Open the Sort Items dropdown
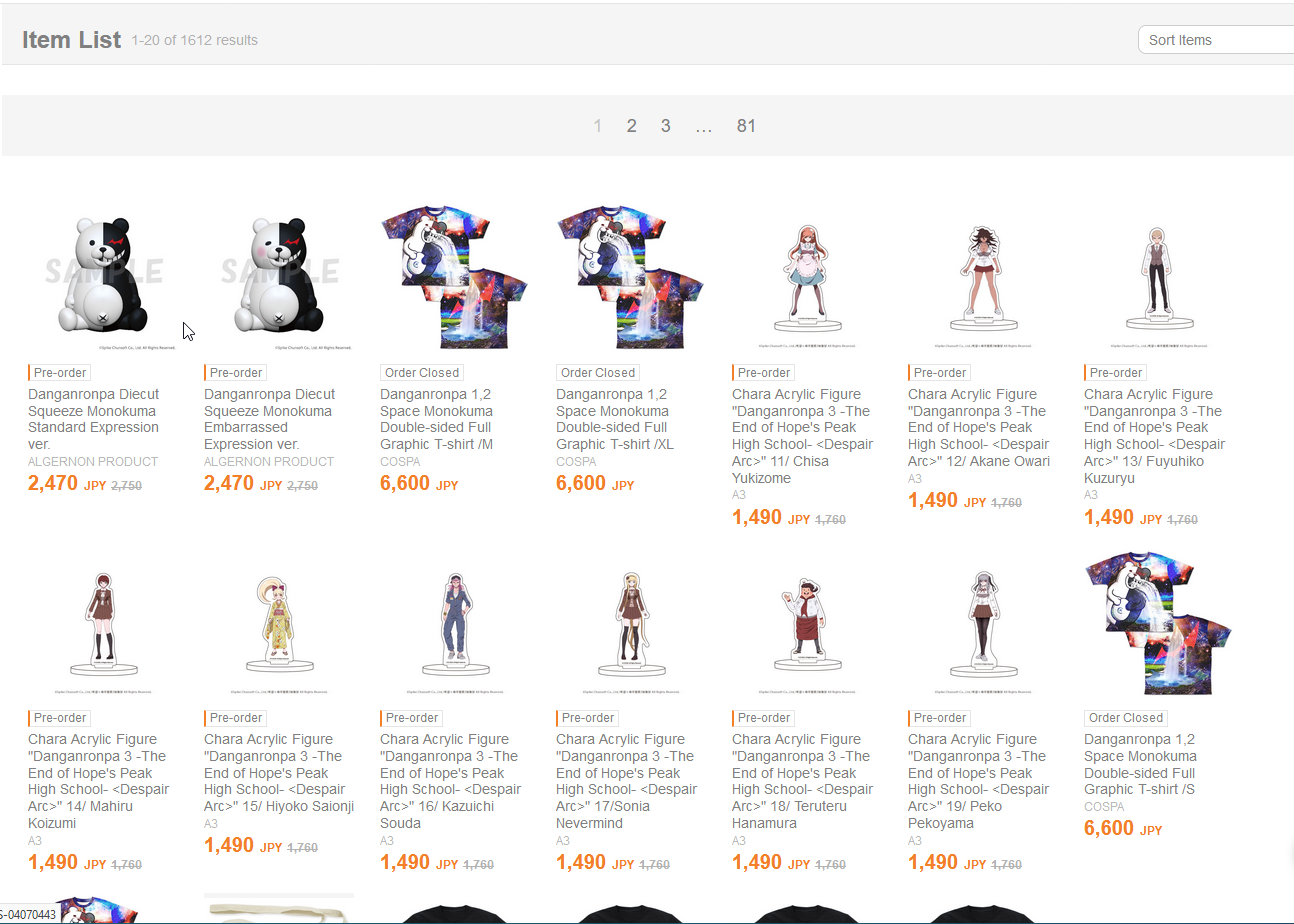1294x924 pixels. click(1215, 40)
